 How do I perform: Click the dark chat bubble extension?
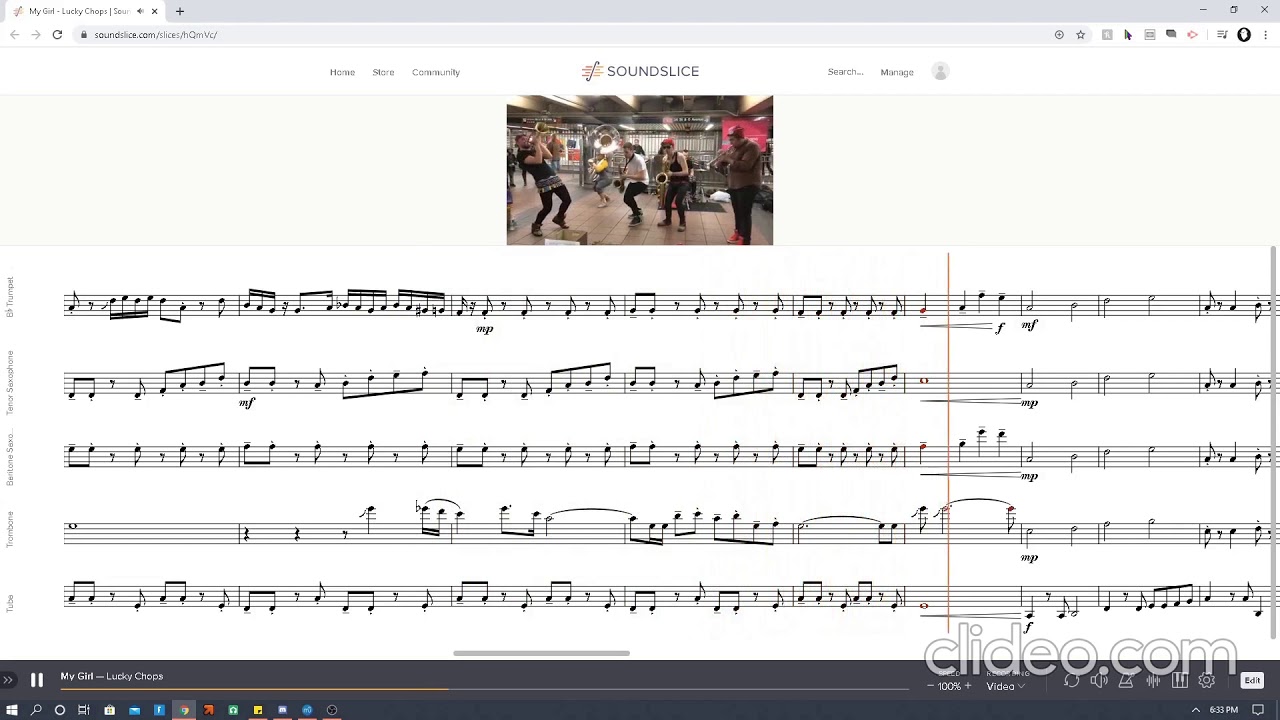click(1171, 35)
